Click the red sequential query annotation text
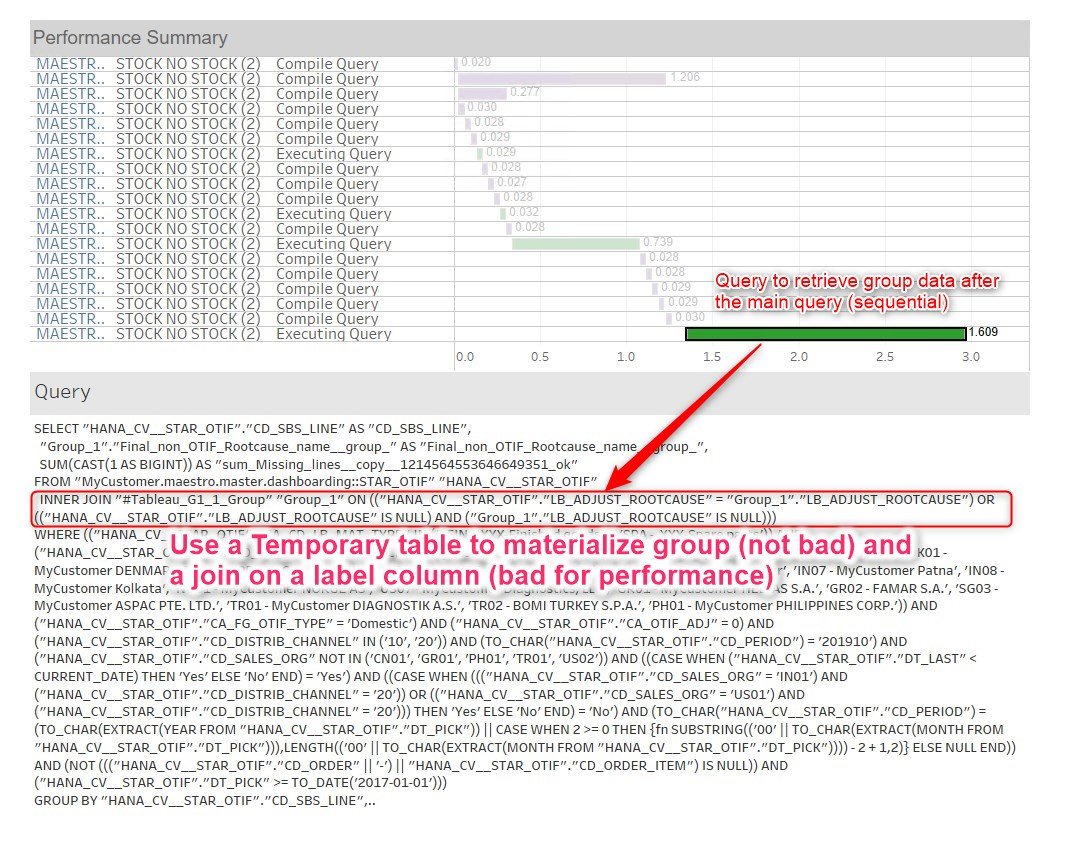Viewport: 1066px width, 849px height. point(857,291)
